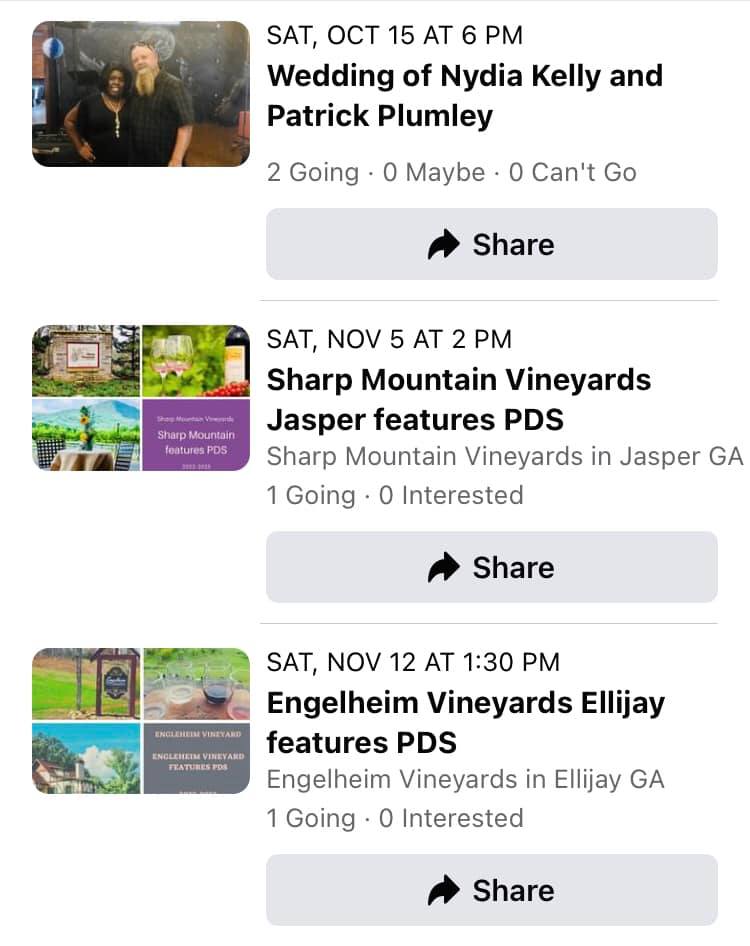Viewport: 750px width, 946px height.
Task: Open the Sharp Mountain Vineyards collage thumbnail
Action: [141, 397]
